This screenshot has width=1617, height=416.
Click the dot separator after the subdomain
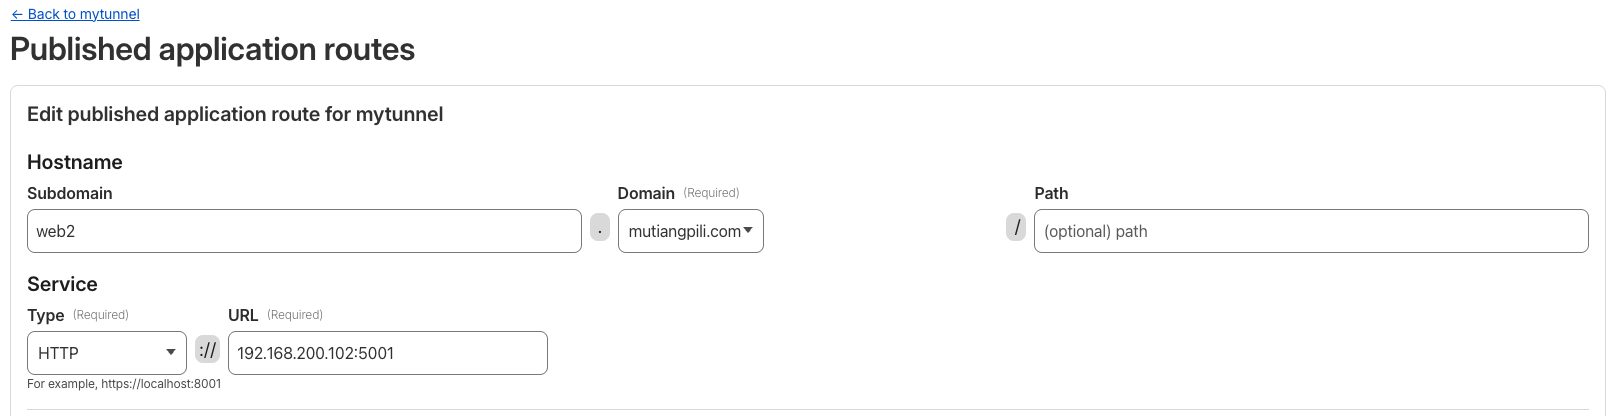coord(600,229)
